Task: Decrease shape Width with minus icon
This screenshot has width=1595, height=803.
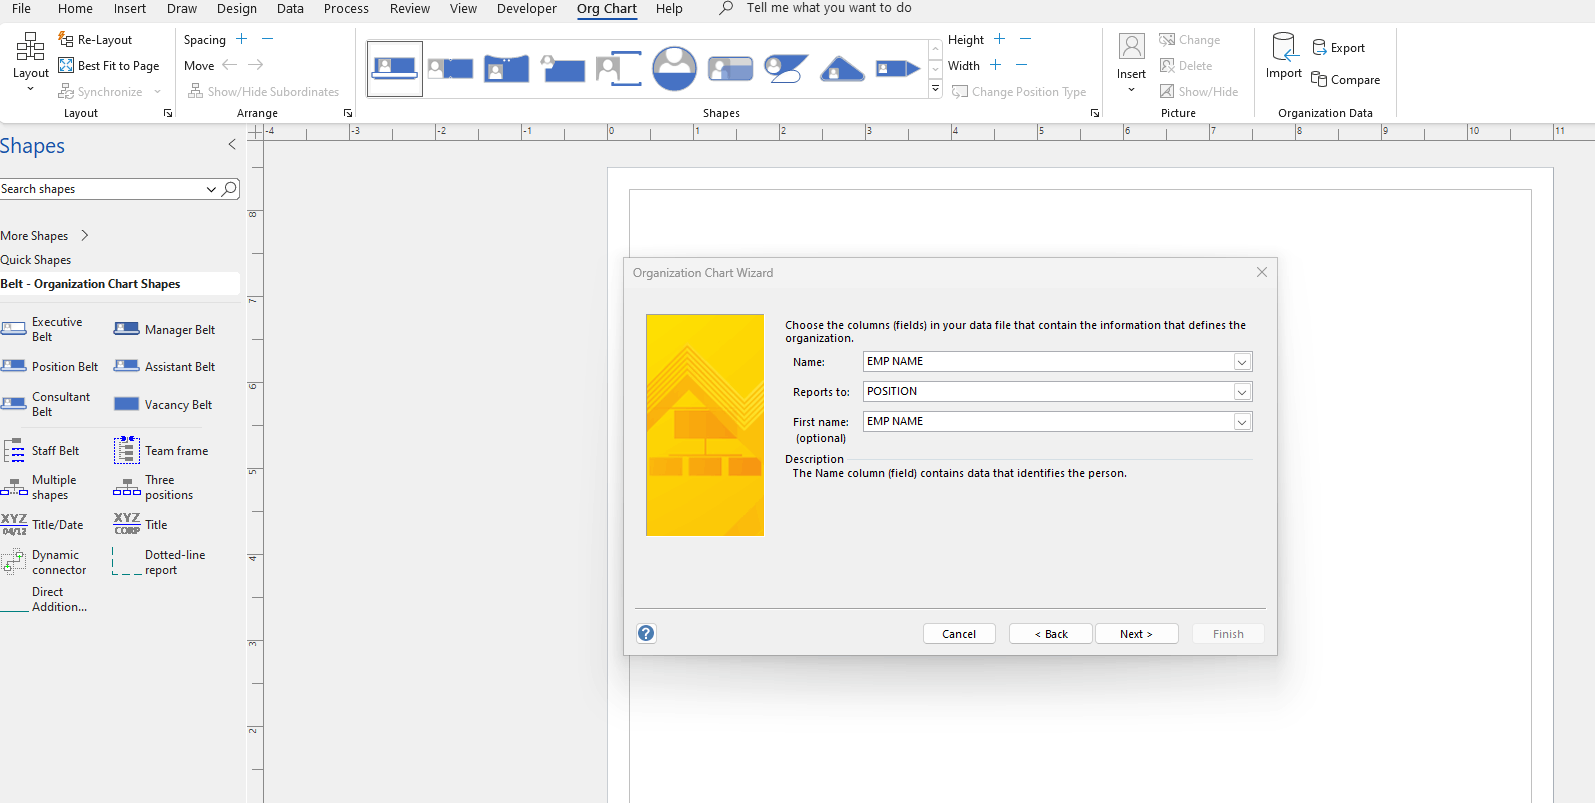Action: (x=1021, y=65)
